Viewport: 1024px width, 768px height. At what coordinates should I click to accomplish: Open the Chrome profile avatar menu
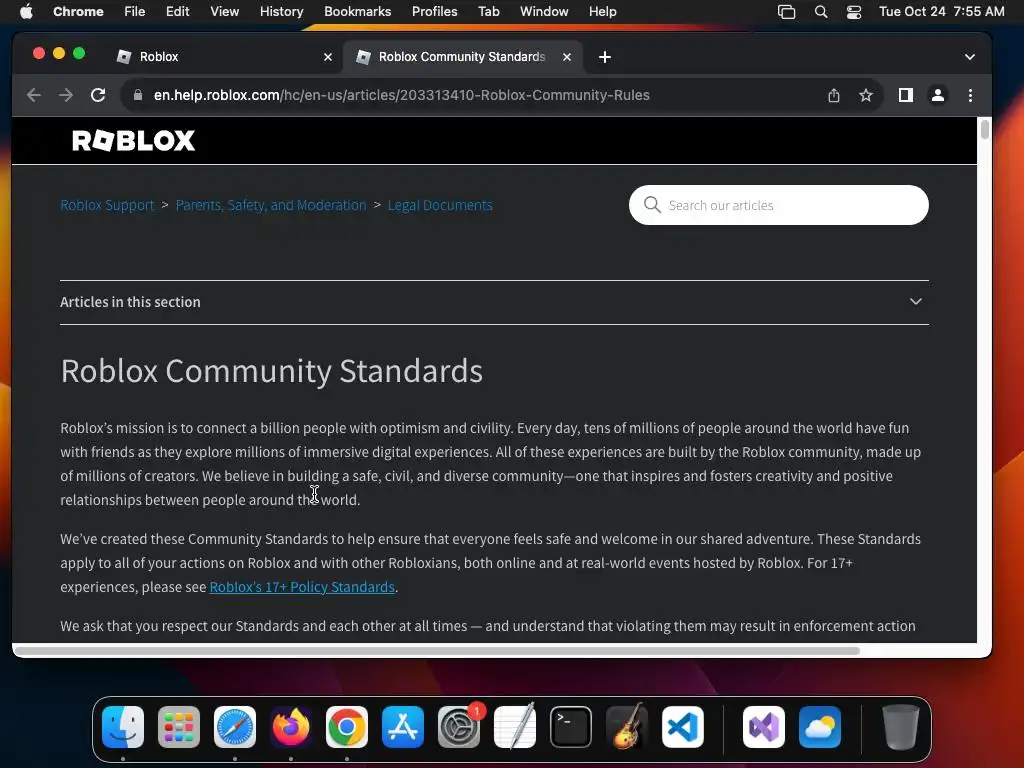(938, 95)
